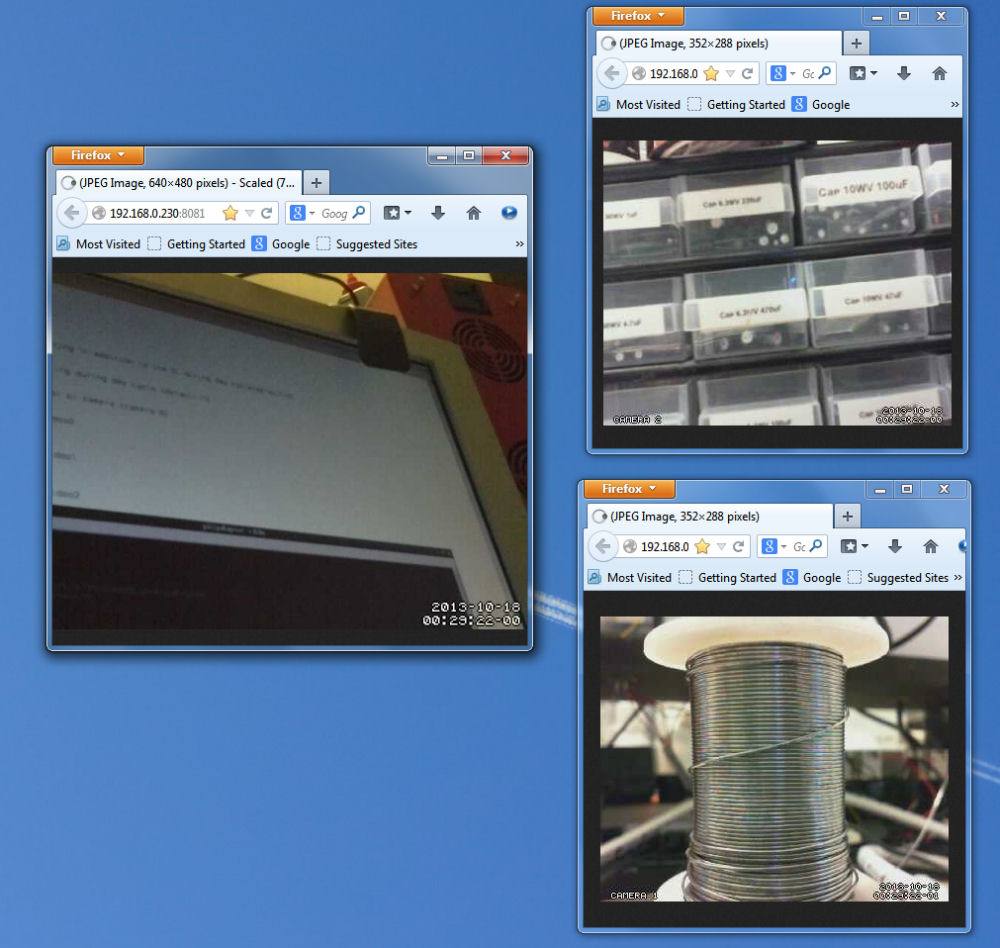1000x948 pixels.
Task: Go back in the solder spool window
Action: coord(603,547)
